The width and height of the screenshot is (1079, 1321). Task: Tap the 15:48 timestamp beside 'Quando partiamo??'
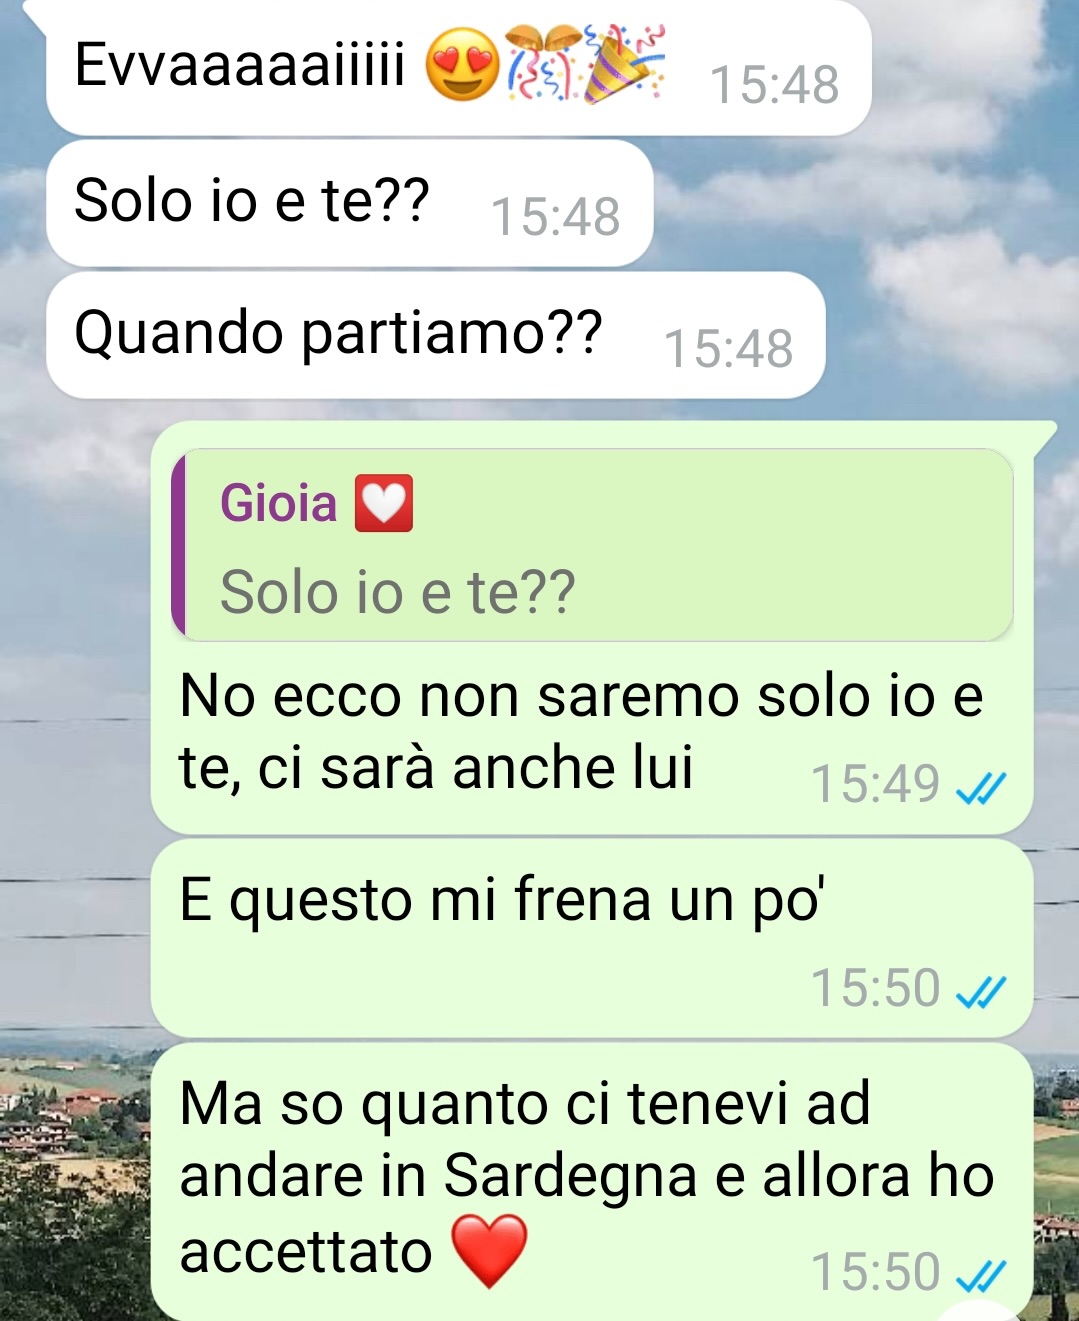click(x=728, y=349)
